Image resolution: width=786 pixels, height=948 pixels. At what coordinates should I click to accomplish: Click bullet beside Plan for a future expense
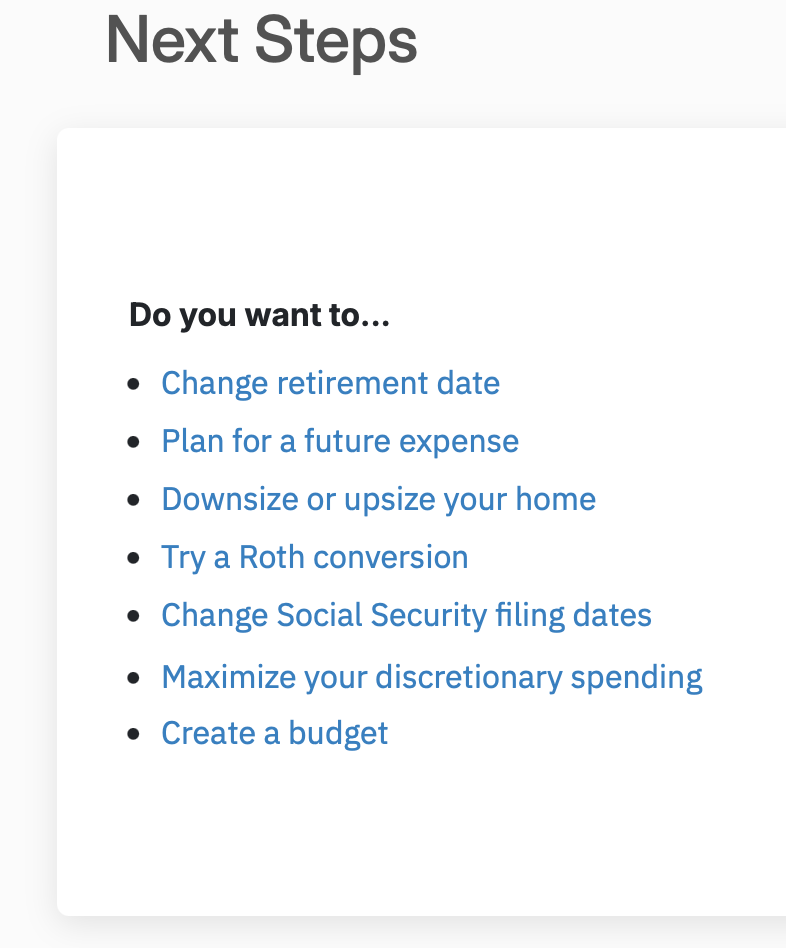point(134,442)
